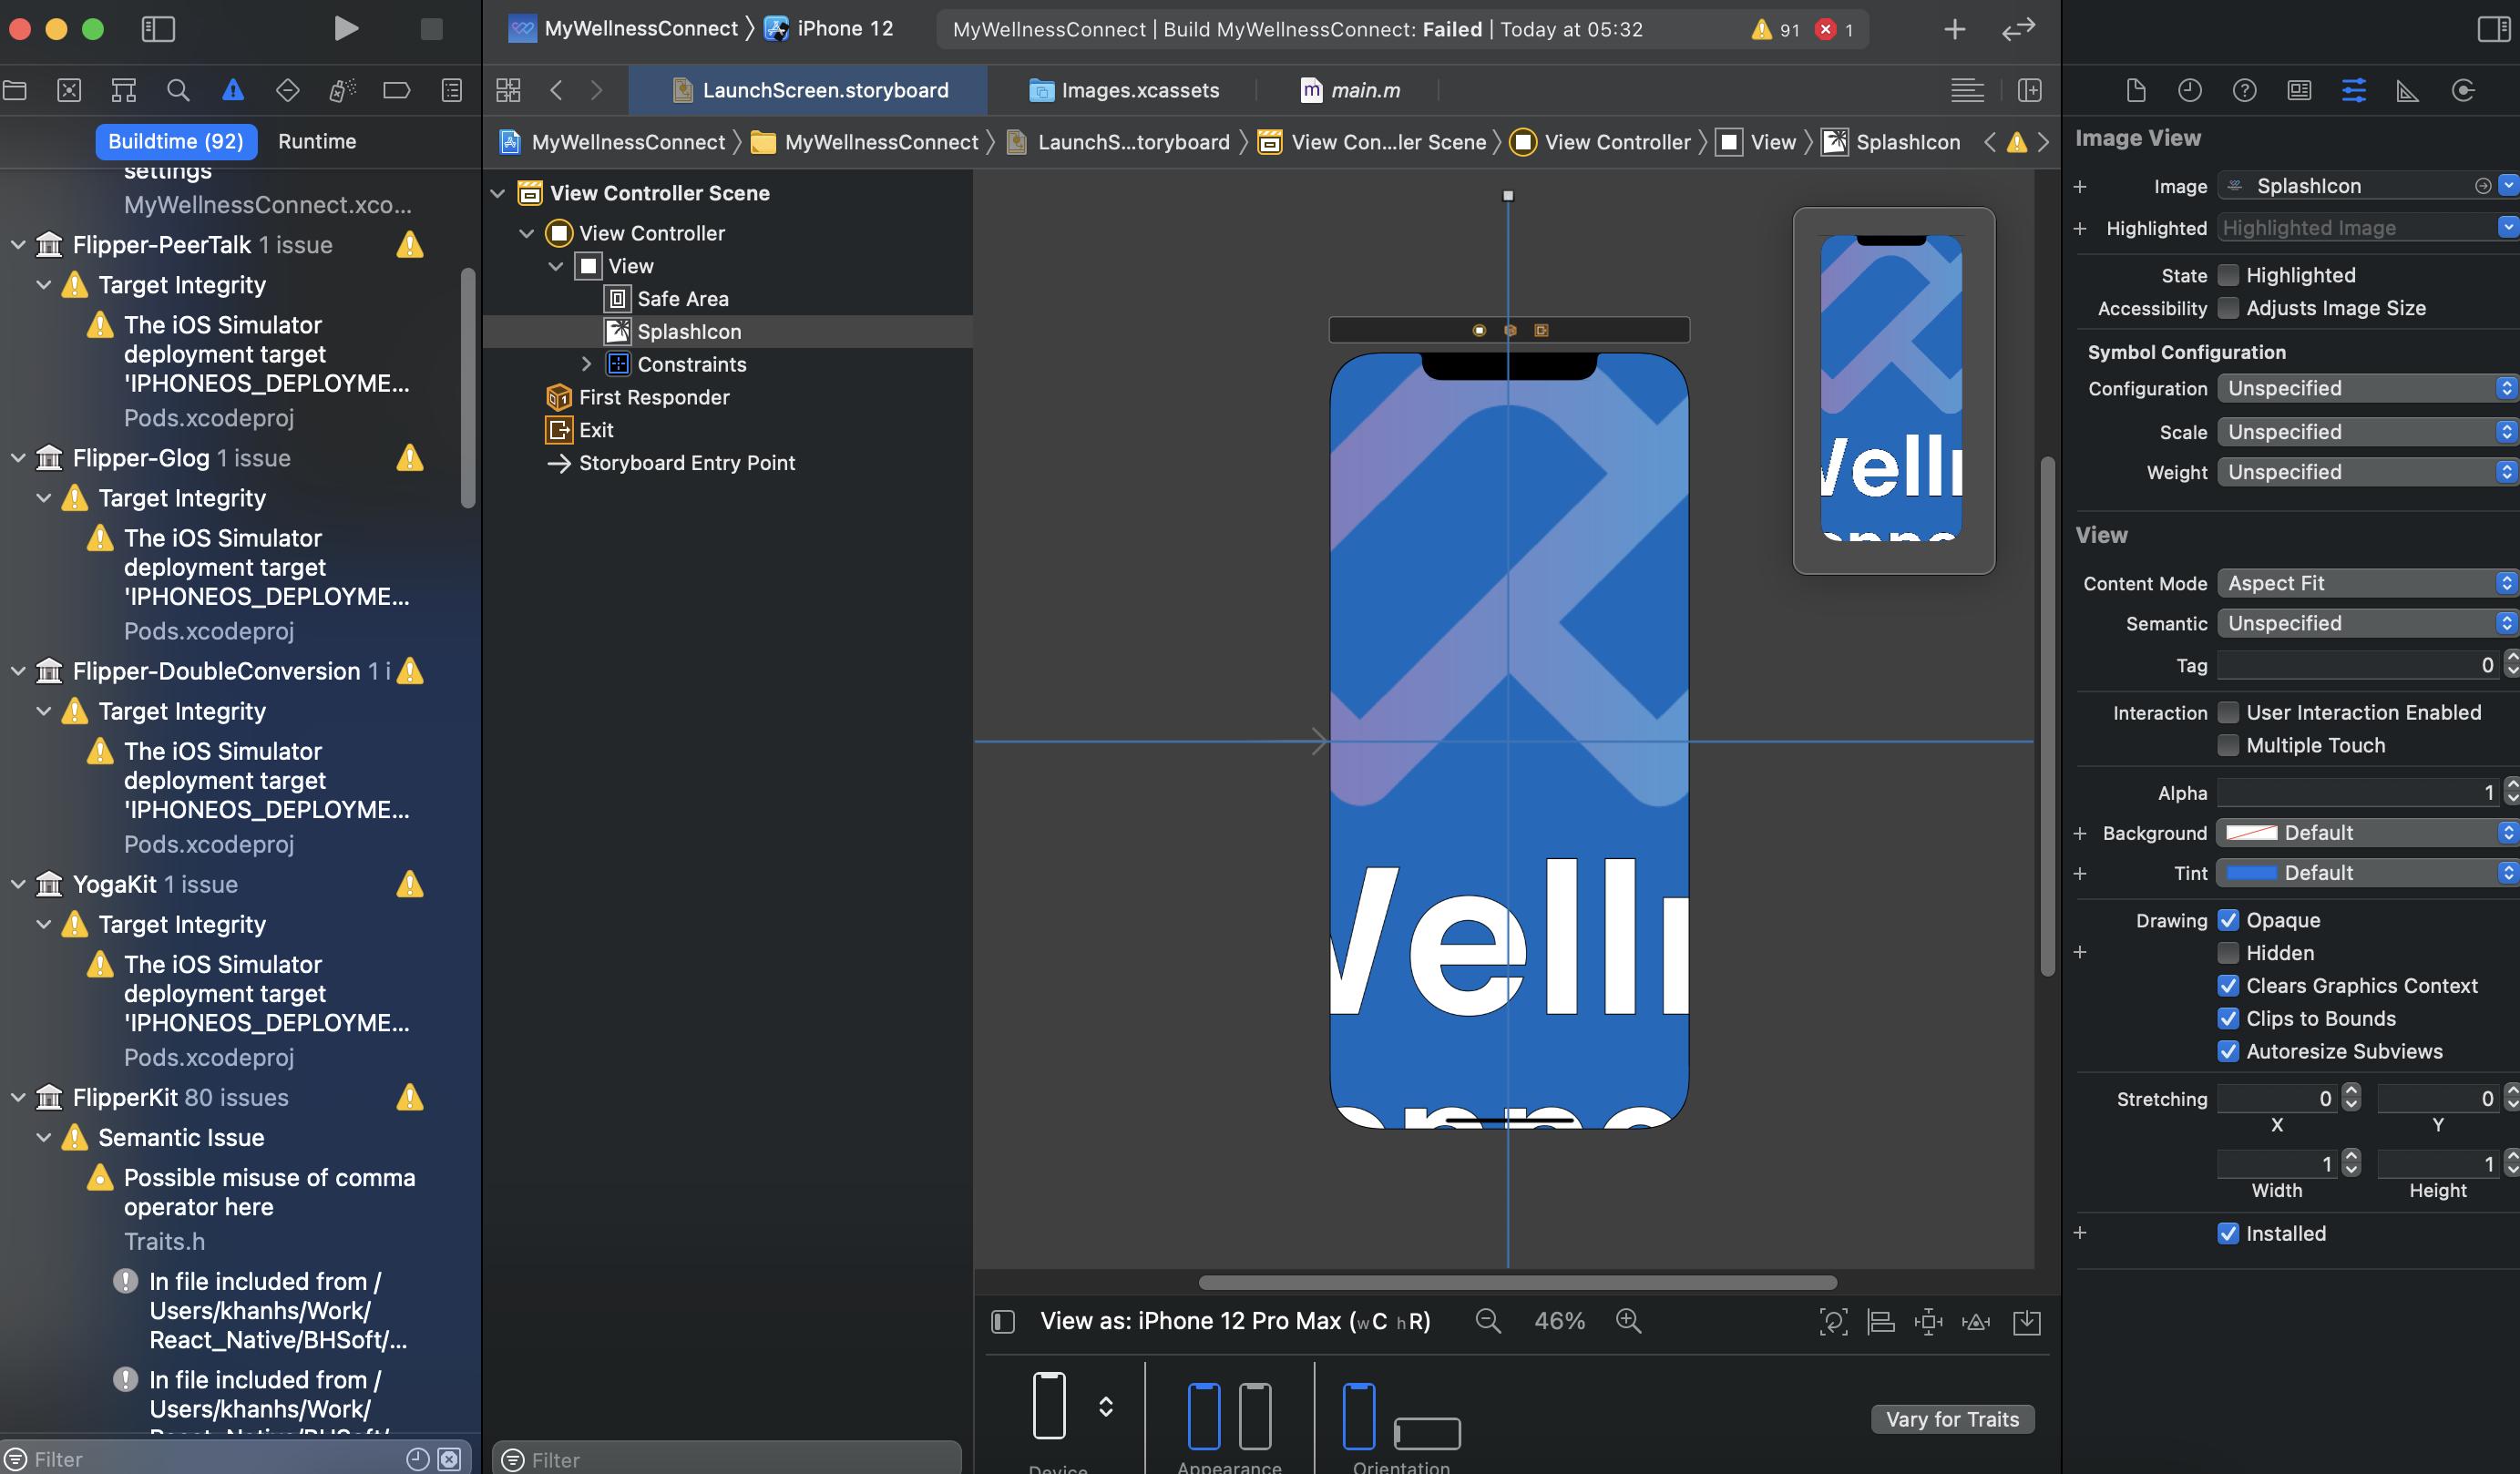Open the source control navigator

point(69,90)
